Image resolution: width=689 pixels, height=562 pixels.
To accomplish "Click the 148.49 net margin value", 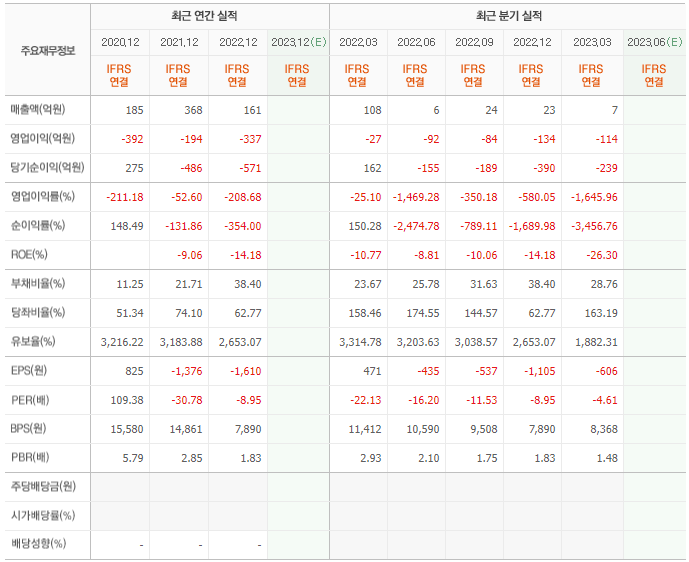I will click(x=127, y=226).
